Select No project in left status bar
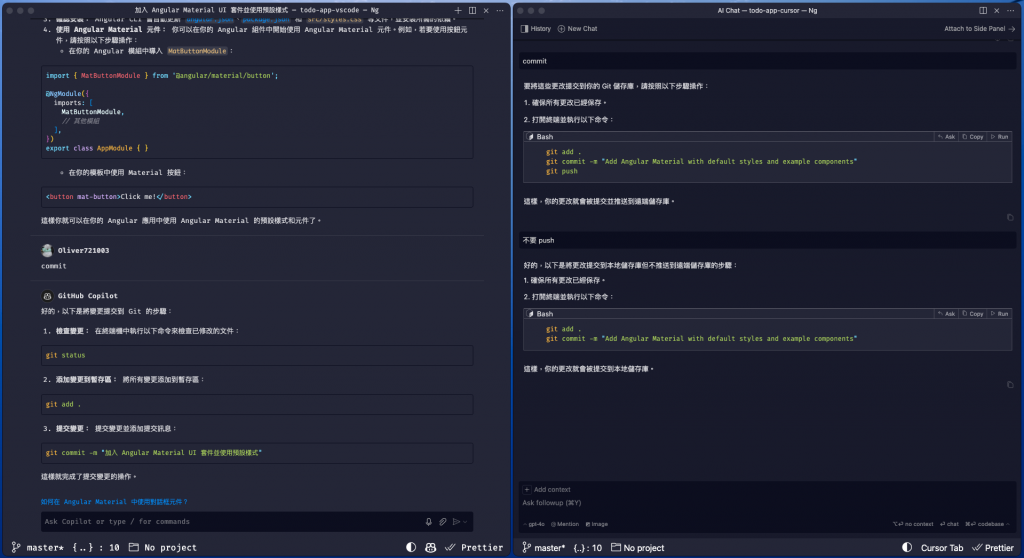Screen dimensions: 1024x558 pos(163,548)
